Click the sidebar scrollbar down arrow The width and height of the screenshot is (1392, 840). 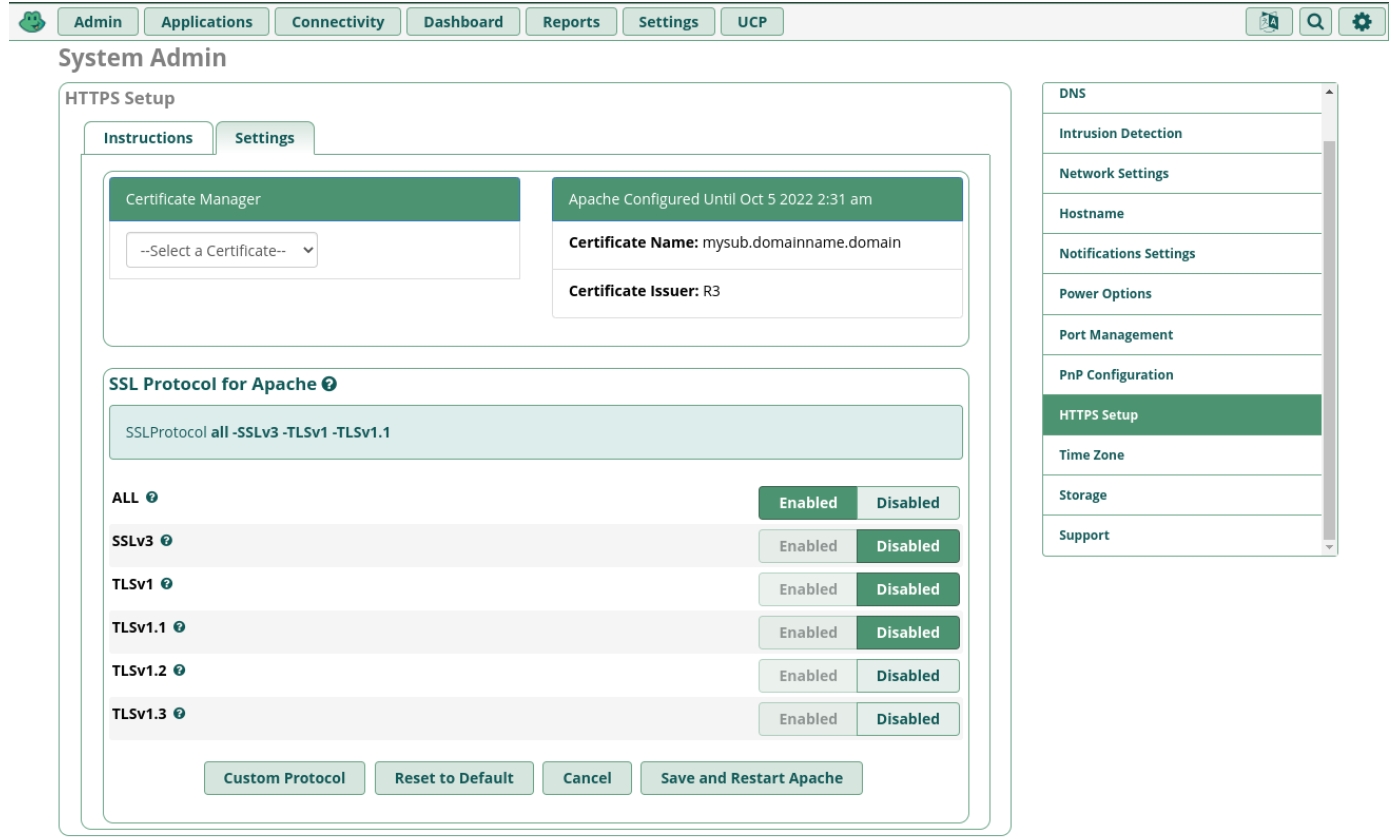[1328, 547]
